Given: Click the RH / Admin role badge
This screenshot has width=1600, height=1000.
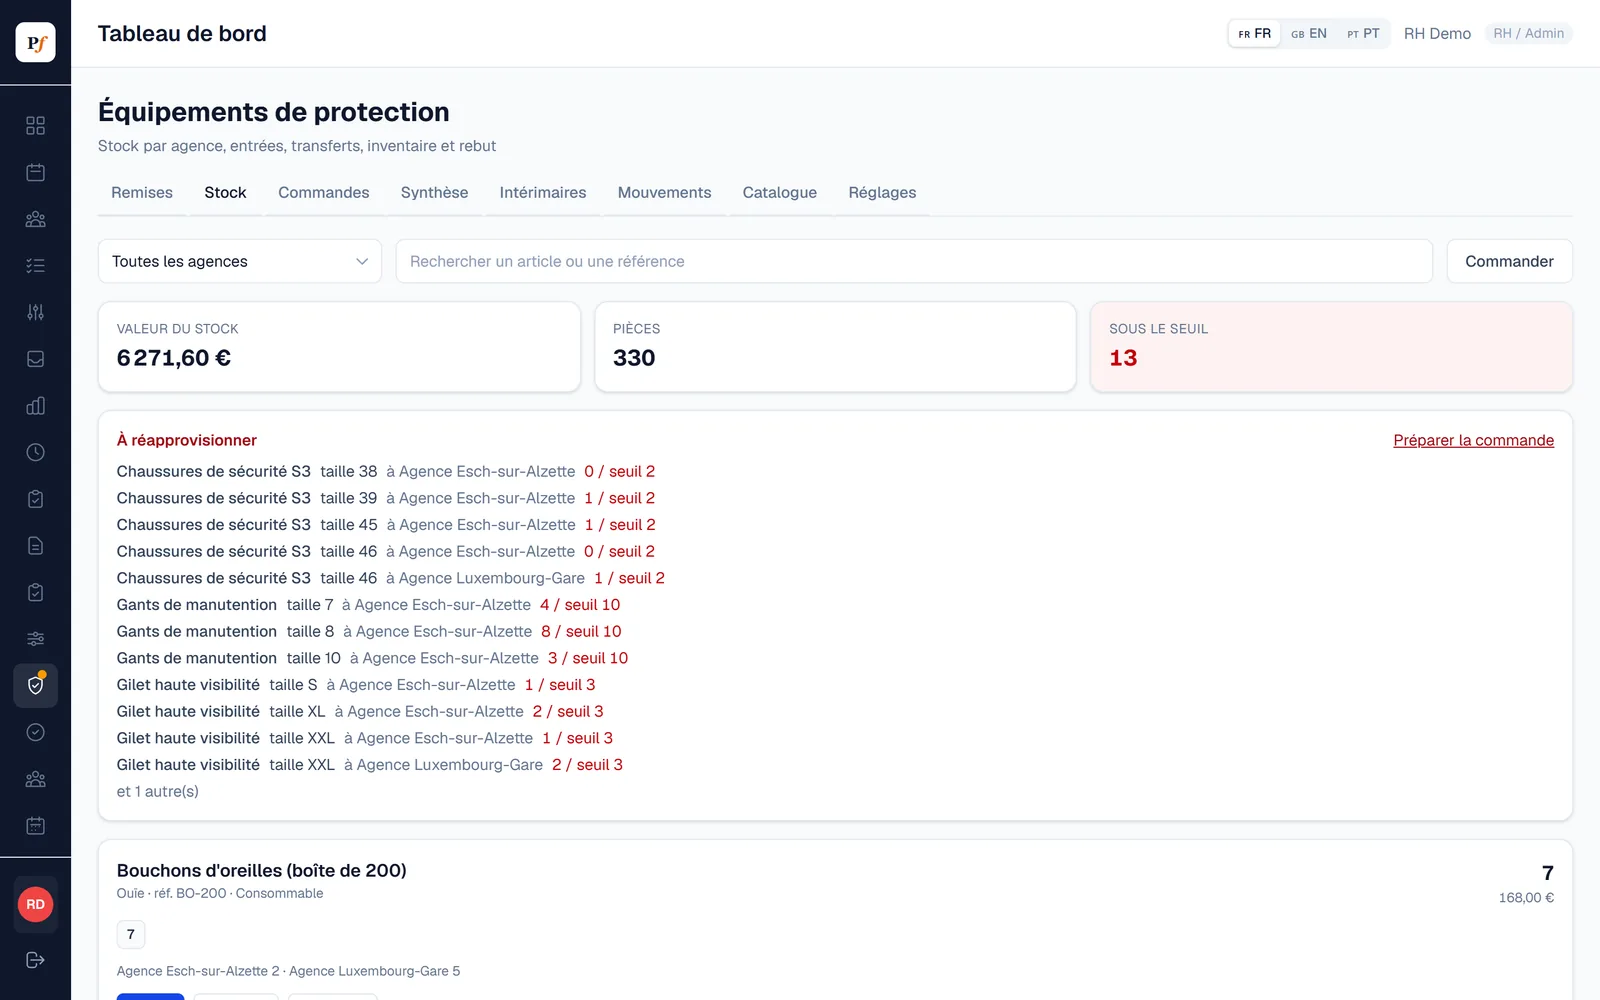Looking at the screenshot, I should click(1528, 33).
